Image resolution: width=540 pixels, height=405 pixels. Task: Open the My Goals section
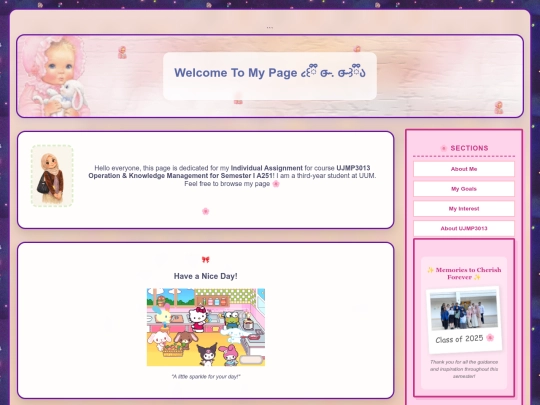tap(464, 189)
